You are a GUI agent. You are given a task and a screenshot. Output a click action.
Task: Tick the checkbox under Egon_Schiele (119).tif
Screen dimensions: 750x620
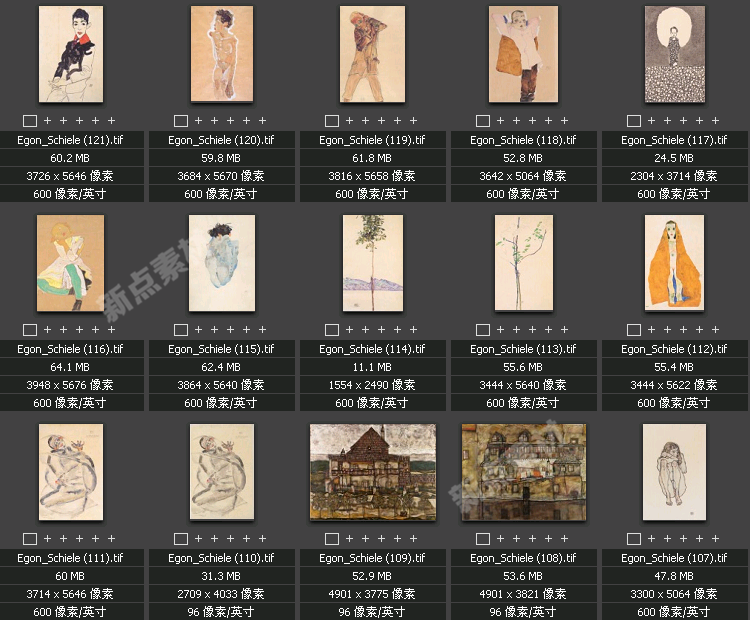click(x=331, y=121)
